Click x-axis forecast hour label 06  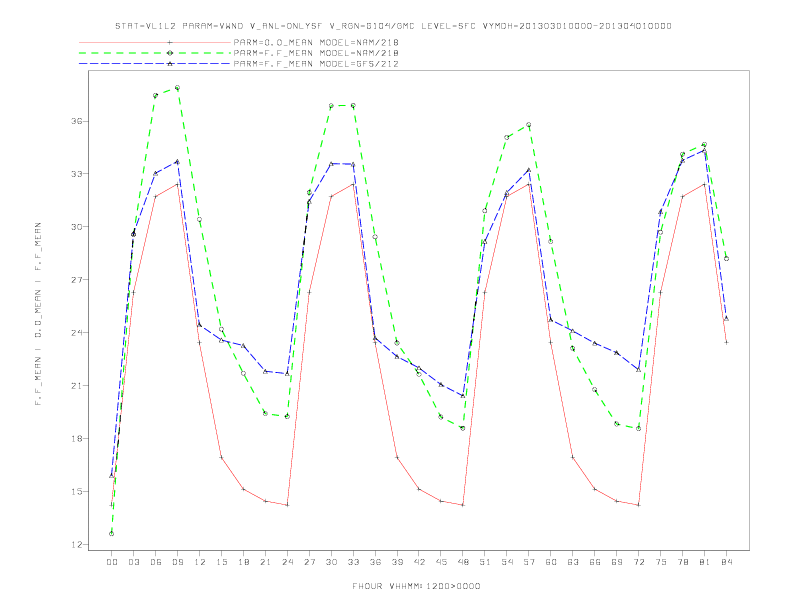(x=156, y=562)
